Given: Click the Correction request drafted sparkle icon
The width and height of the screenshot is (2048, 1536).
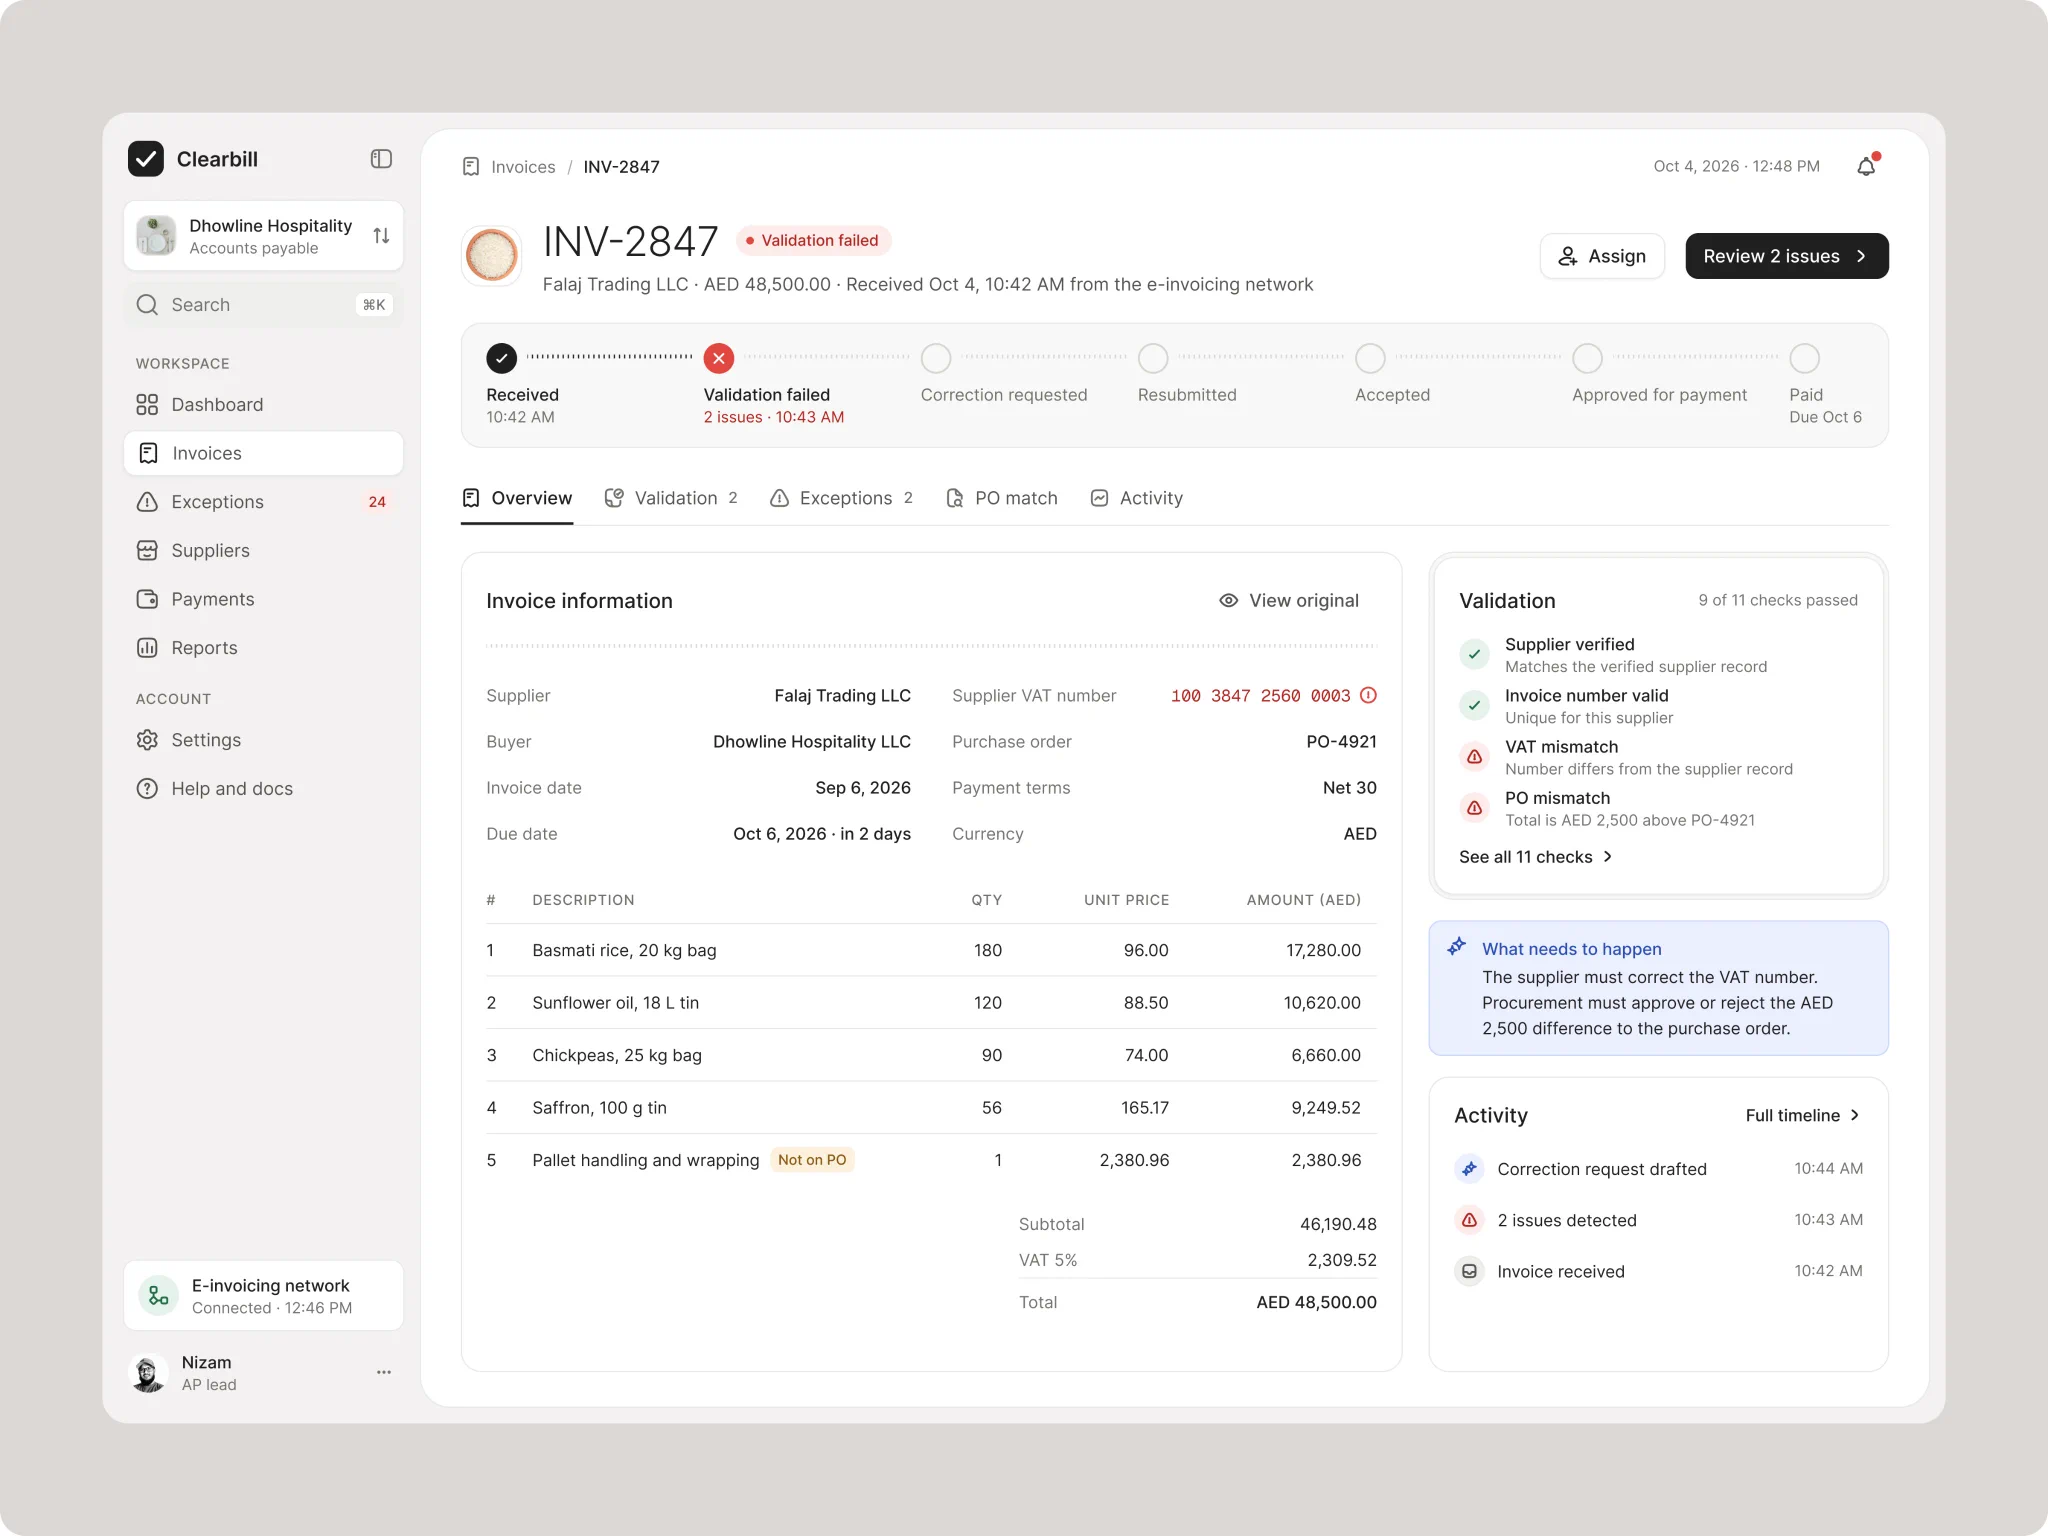Looking at the screenshot, I should [1469, 1168].
